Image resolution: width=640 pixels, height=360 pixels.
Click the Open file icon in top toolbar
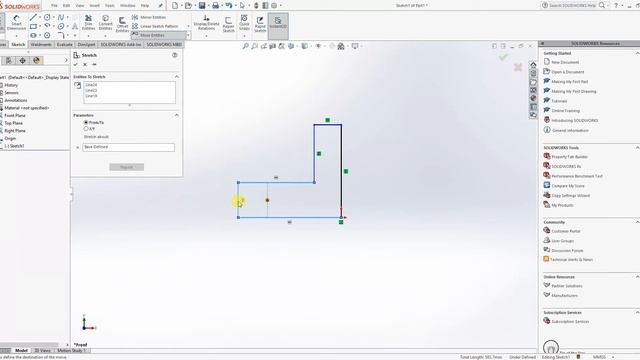click(x=188, y=5)
